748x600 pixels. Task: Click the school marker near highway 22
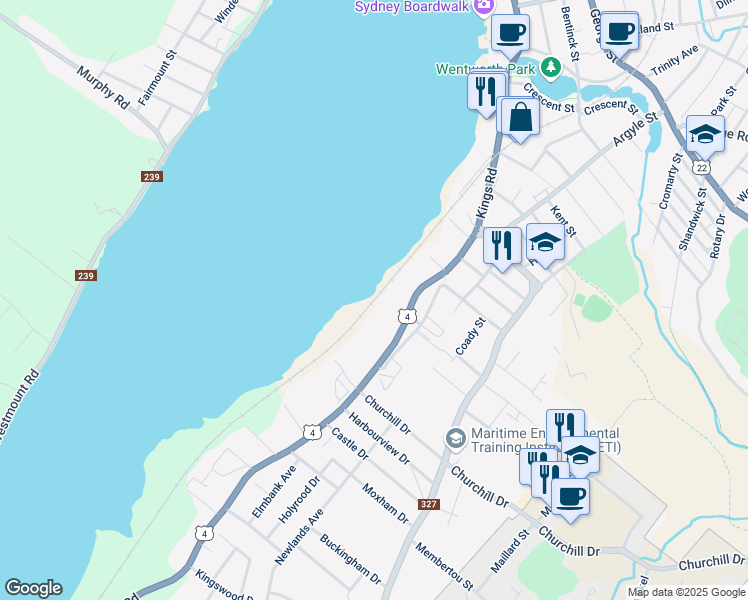point(705,135)
